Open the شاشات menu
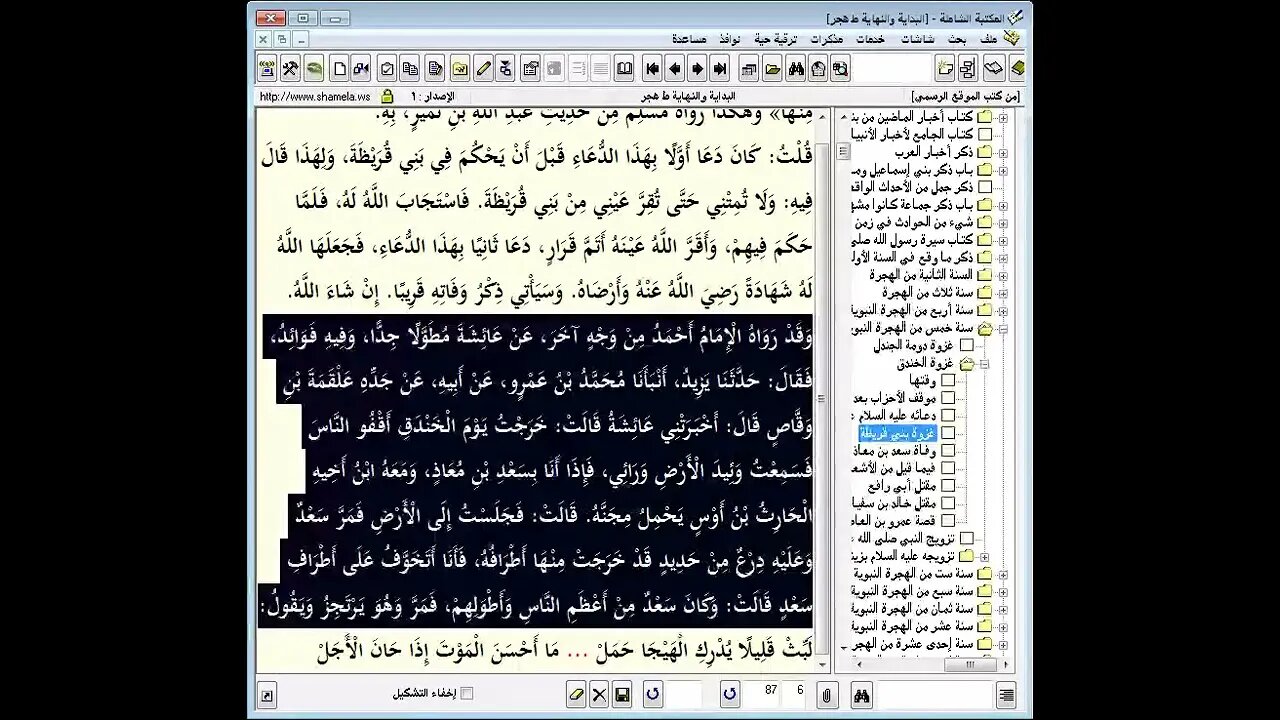 pyautogui.click(x=918, y=39)
